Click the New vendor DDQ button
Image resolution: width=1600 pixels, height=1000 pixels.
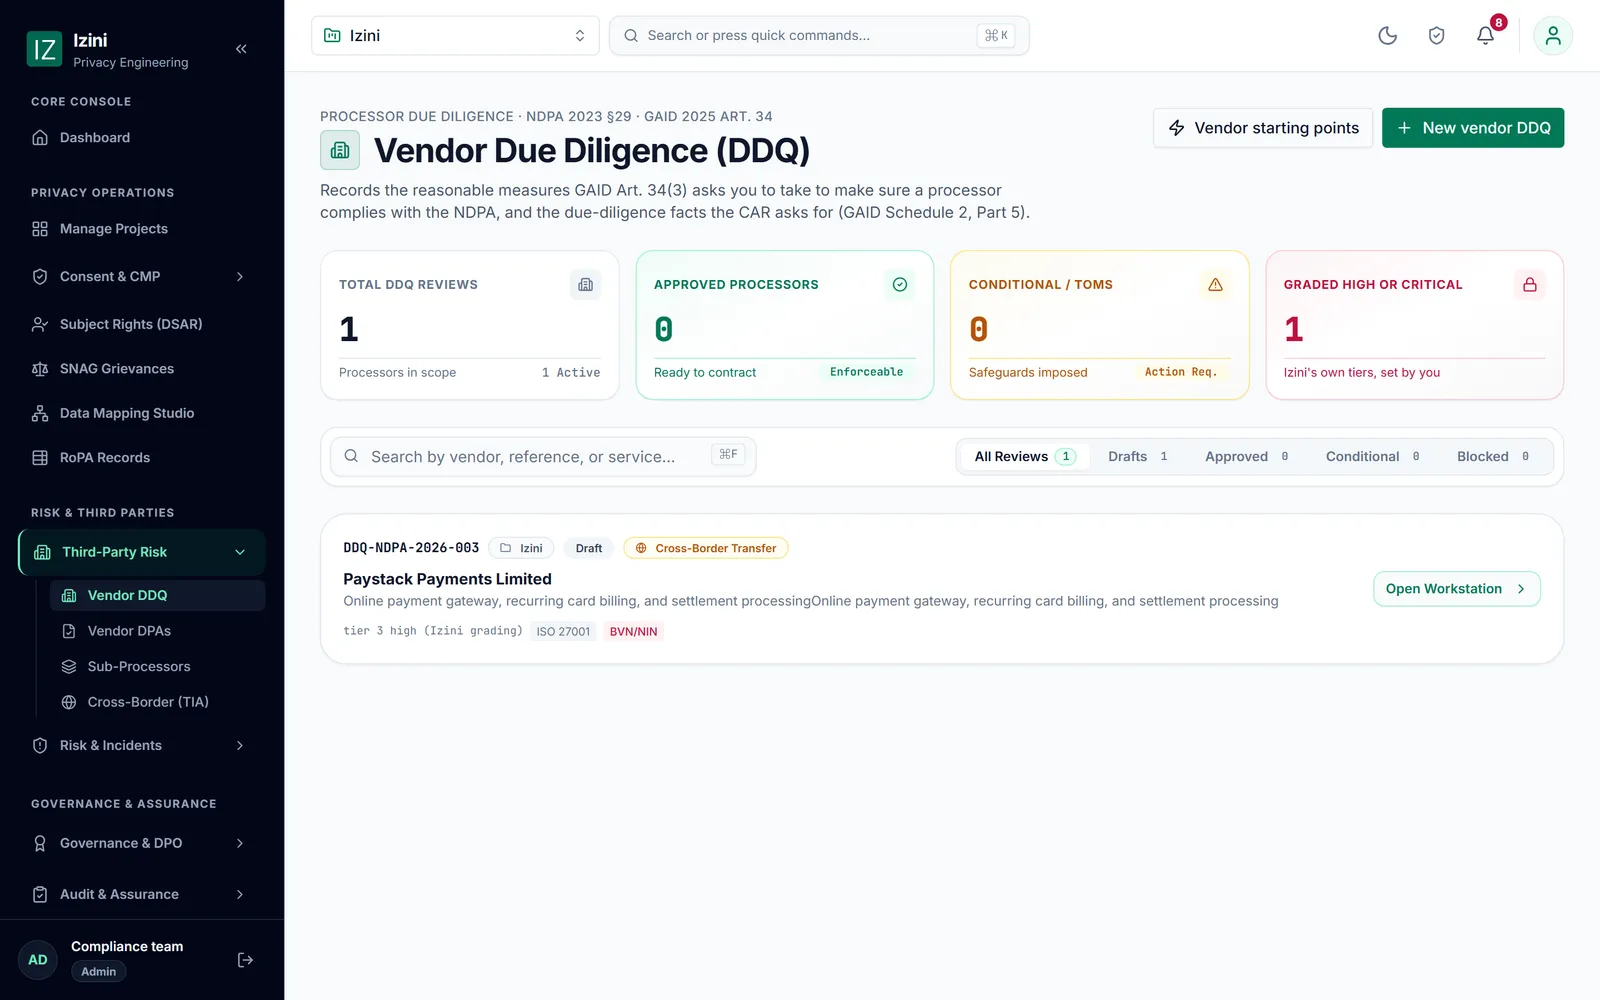click(x=1473, y=128)
